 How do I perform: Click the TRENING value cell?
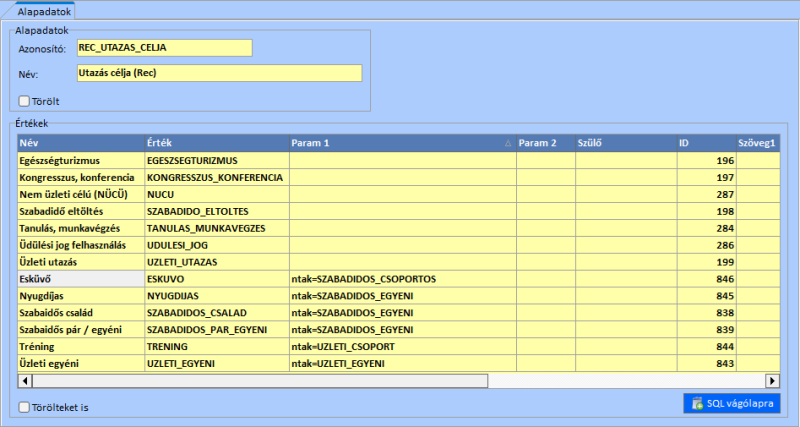pos(215,346)
